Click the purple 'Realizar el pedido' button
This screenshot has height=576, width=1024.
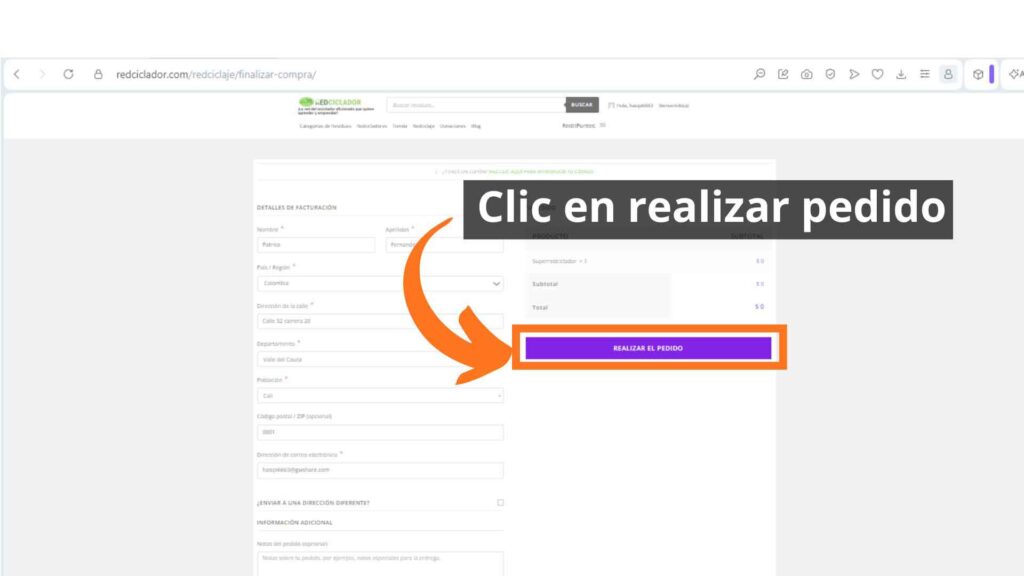[648, 348]
